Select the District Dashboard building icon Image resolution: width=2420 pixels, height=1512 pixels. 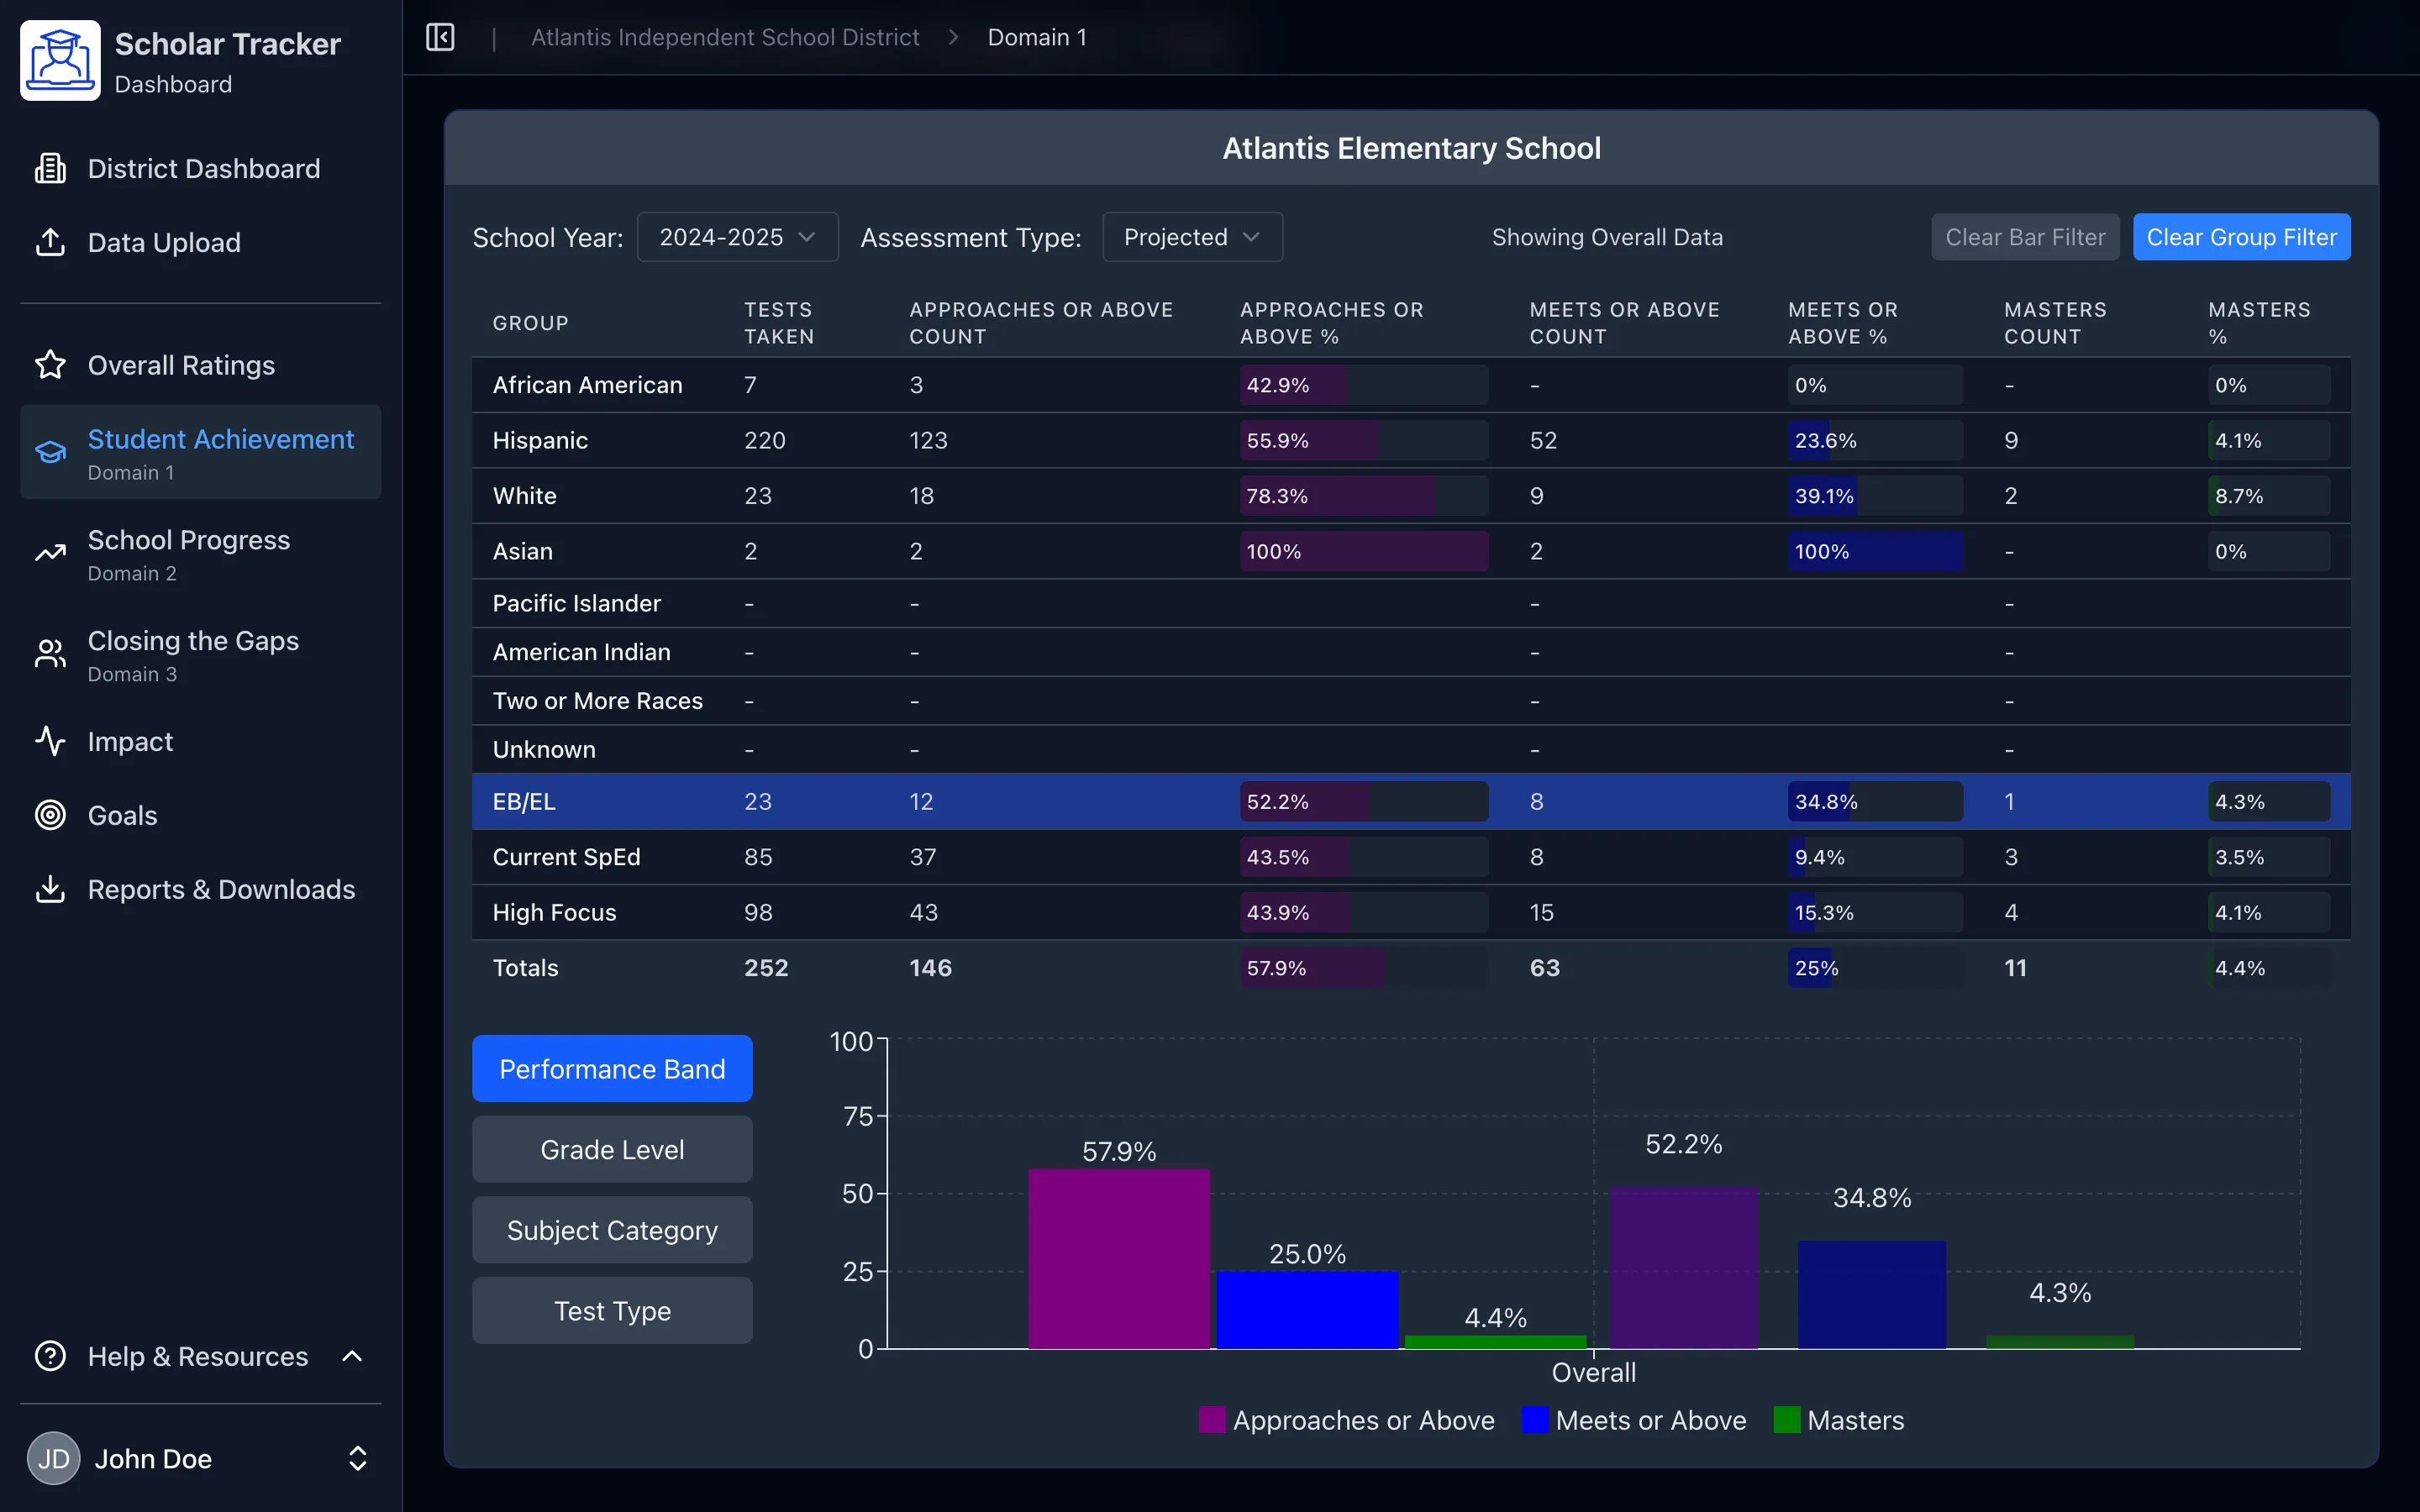coord(50,168)
